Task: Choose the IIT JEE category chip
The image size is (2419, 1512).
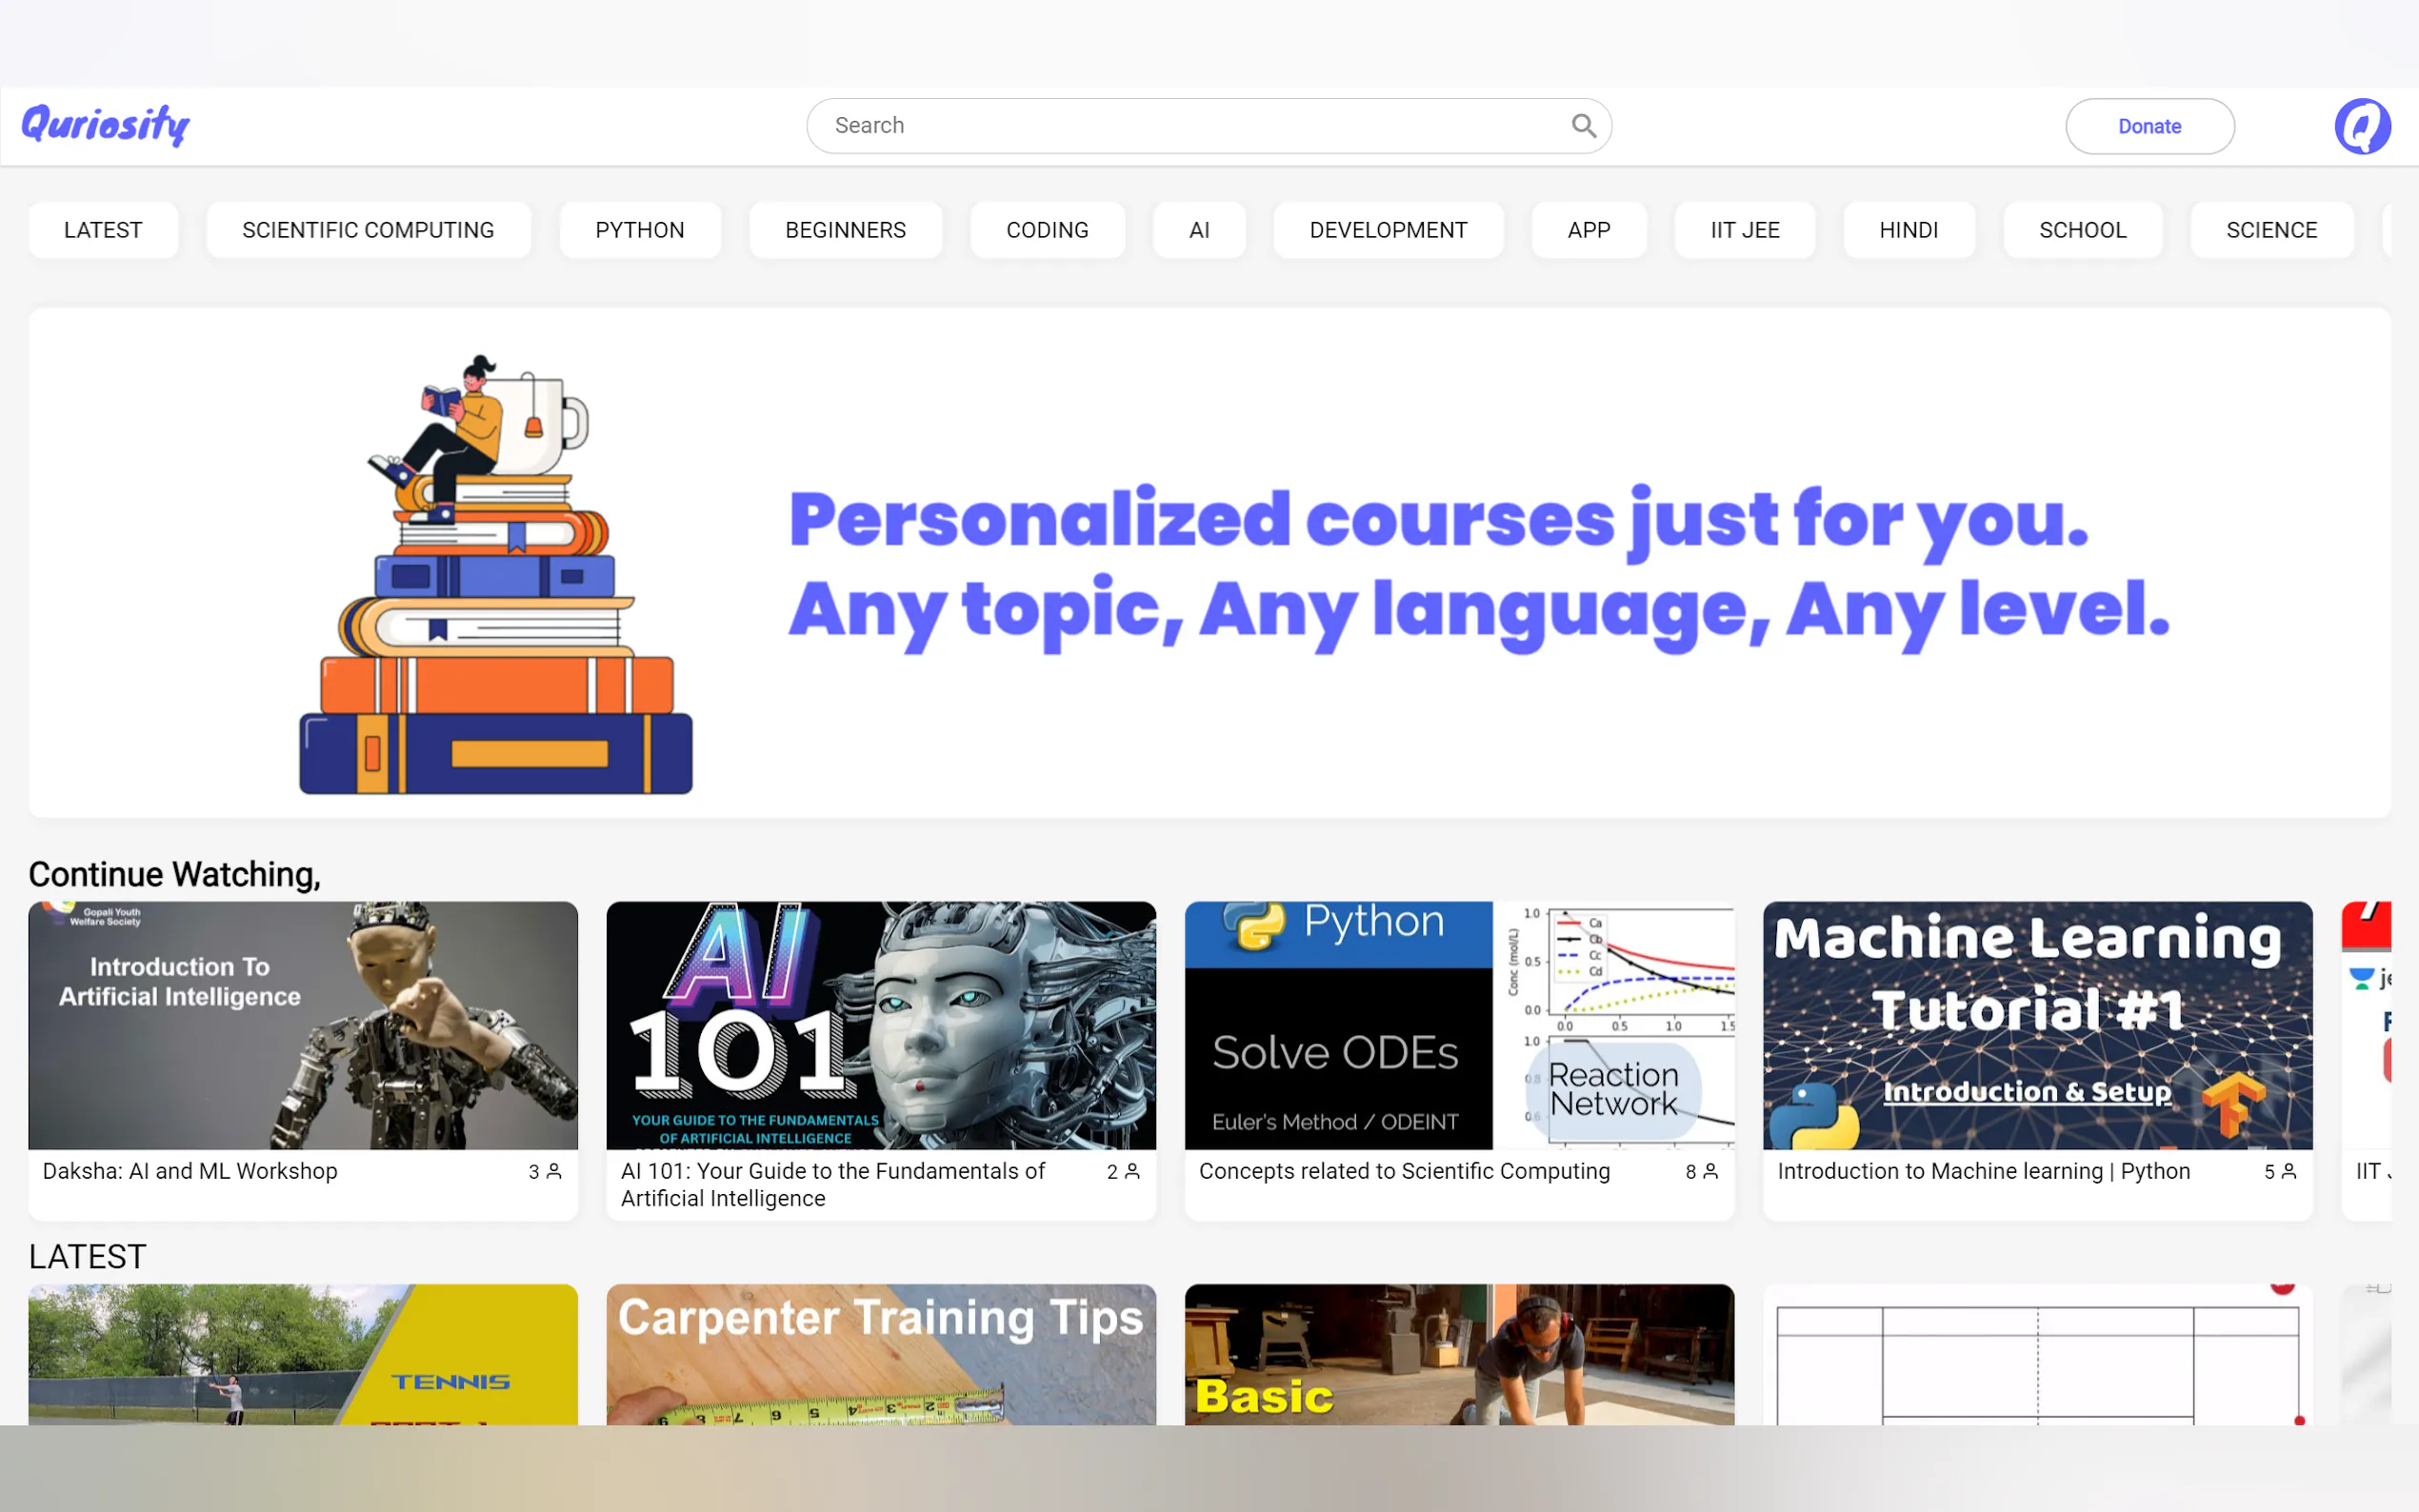Action: [x=1744, y=230]
